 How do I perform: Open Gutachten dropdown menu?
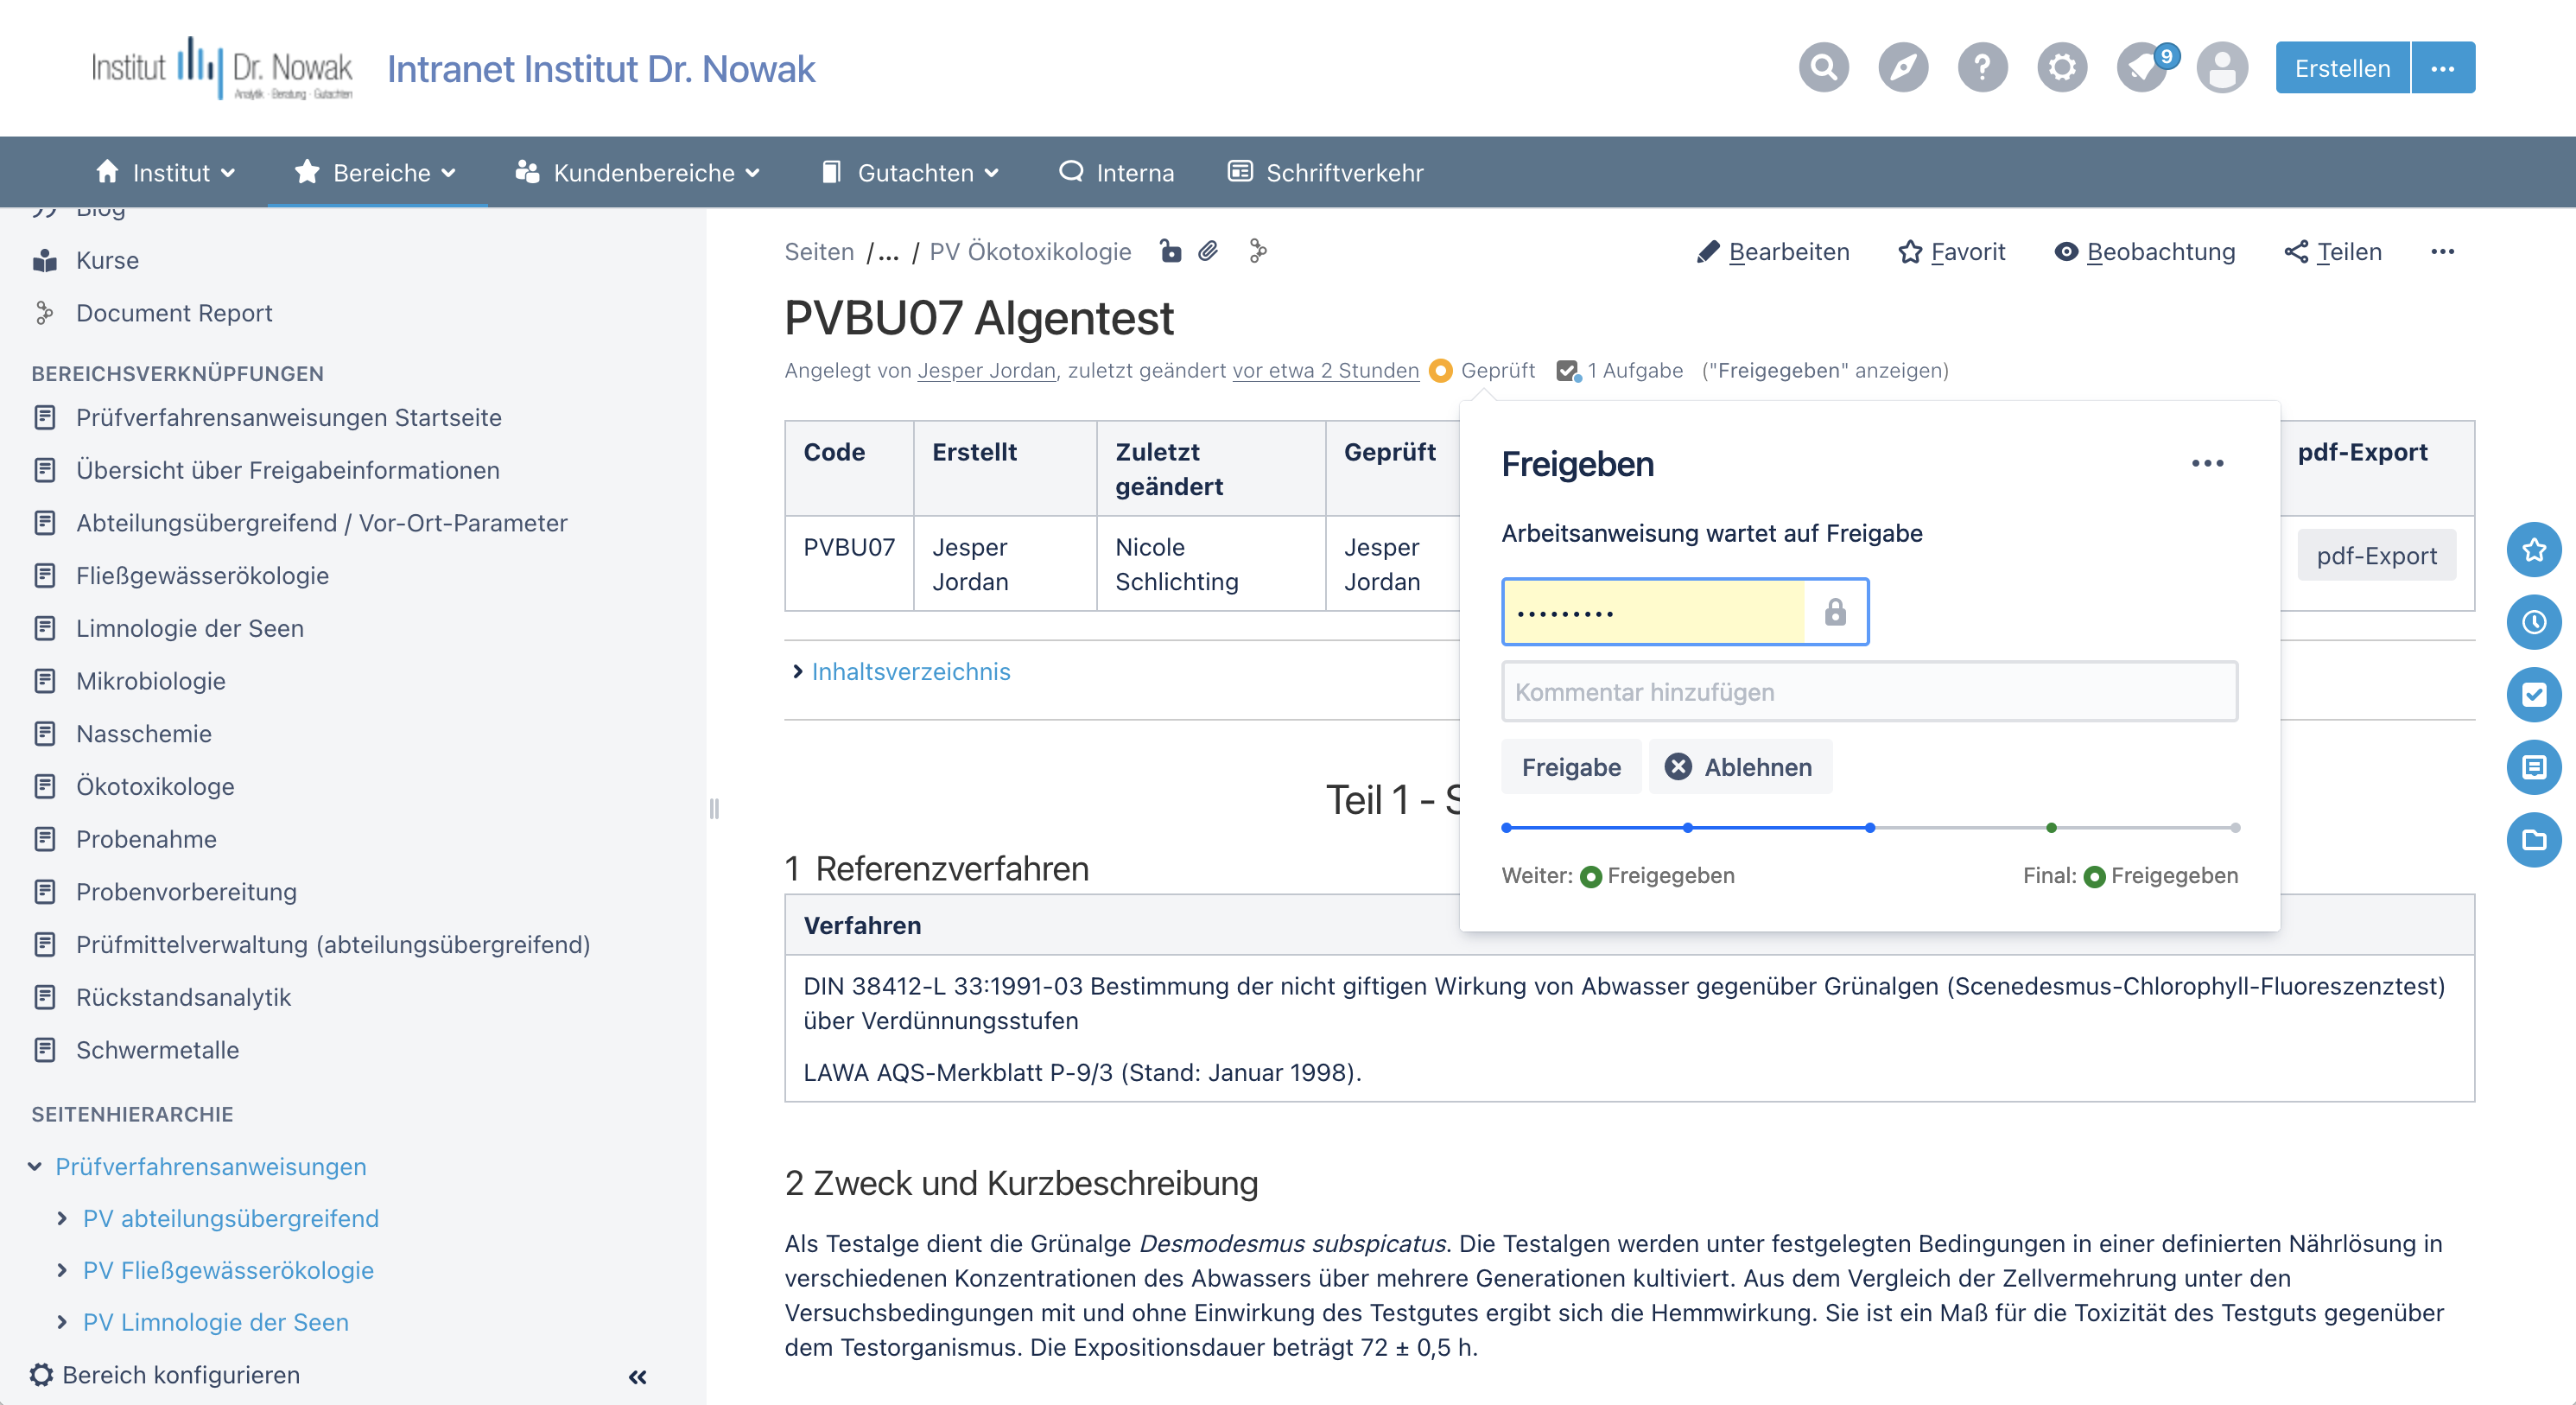(910, 172)
